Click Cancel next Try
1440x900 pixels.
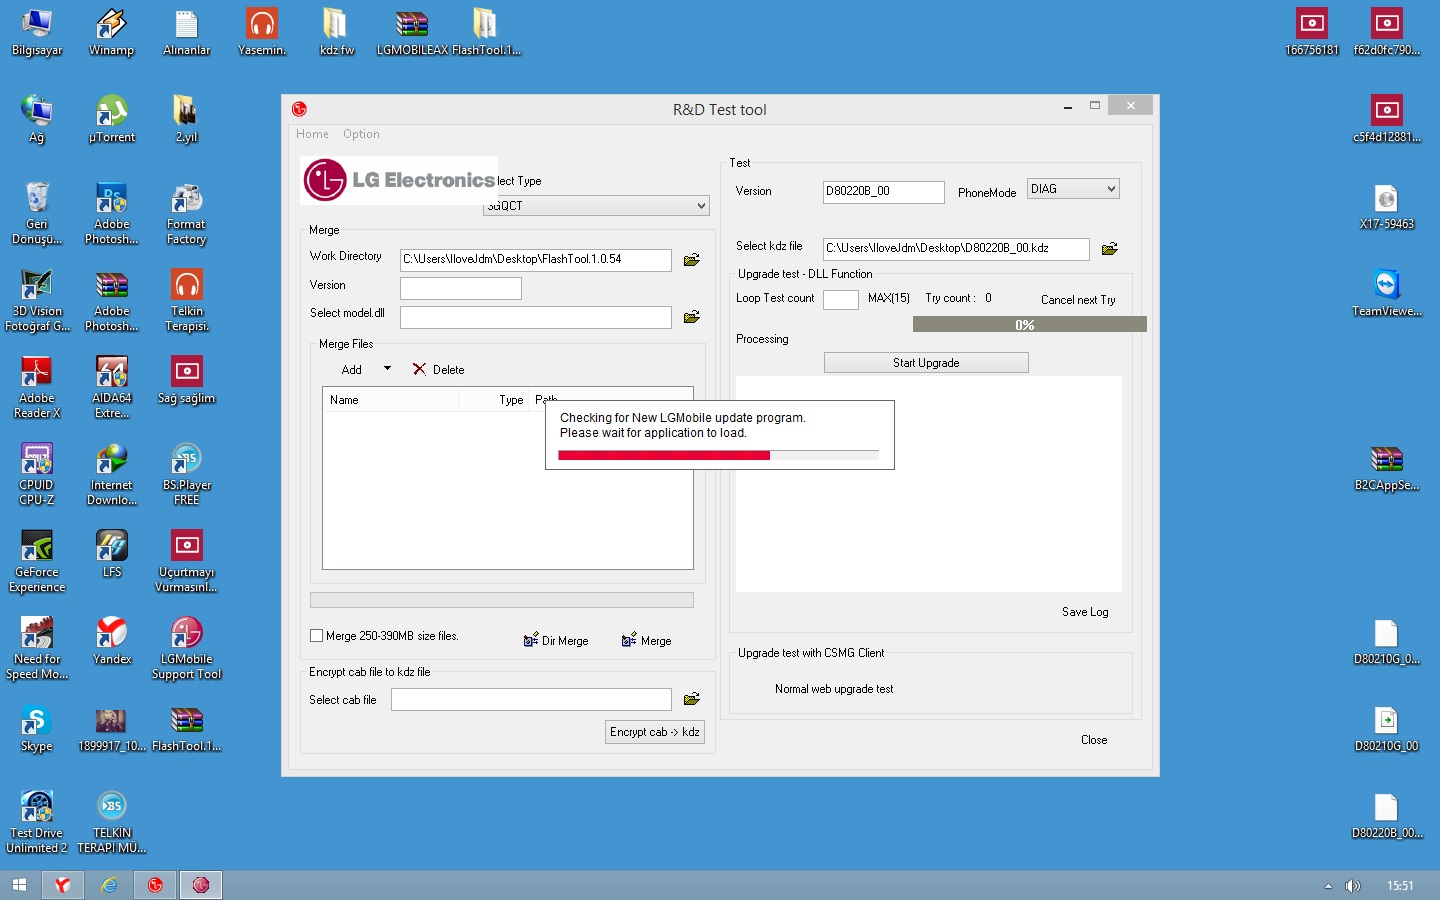click(1078, 300)
